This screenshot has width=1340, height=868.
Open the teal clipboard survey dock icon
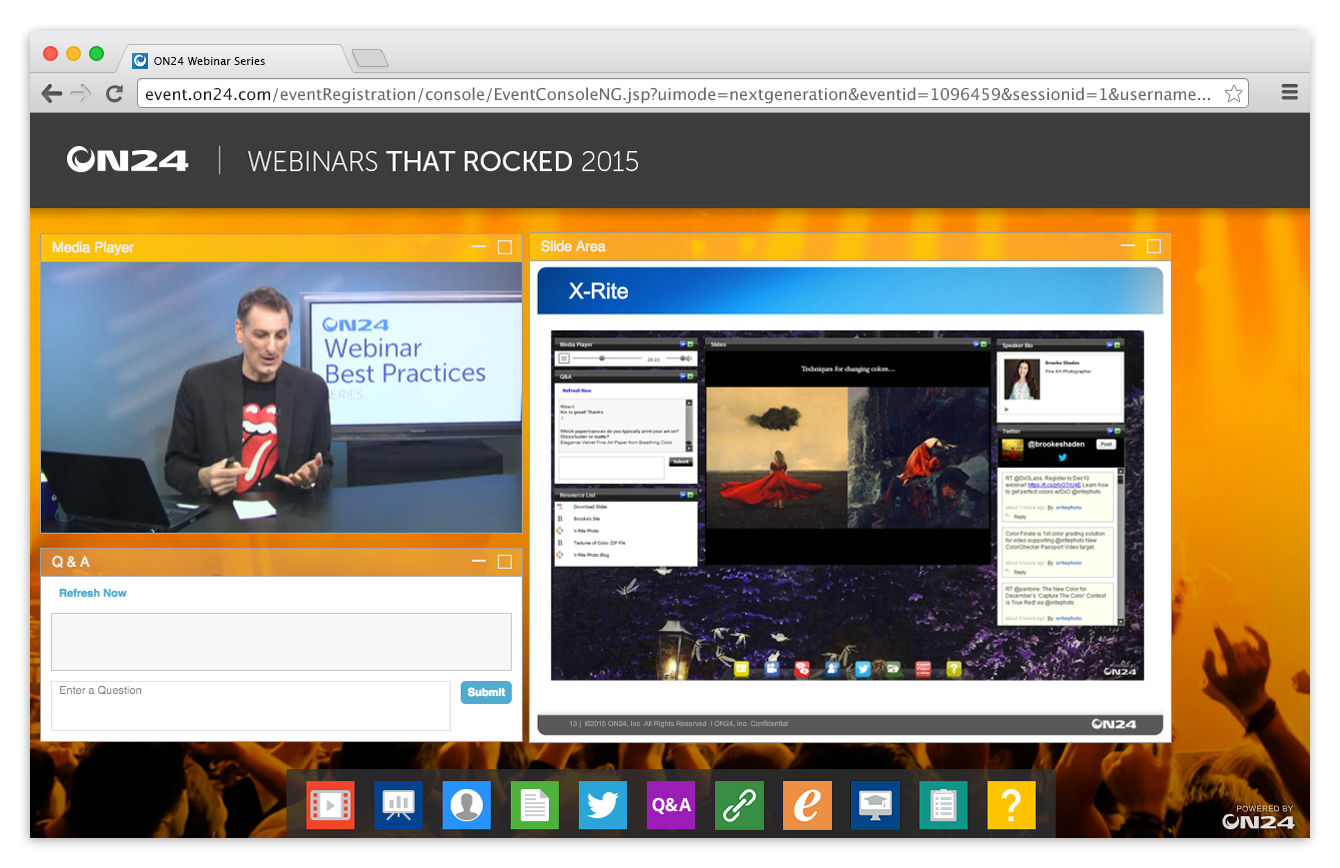point(944,805)
